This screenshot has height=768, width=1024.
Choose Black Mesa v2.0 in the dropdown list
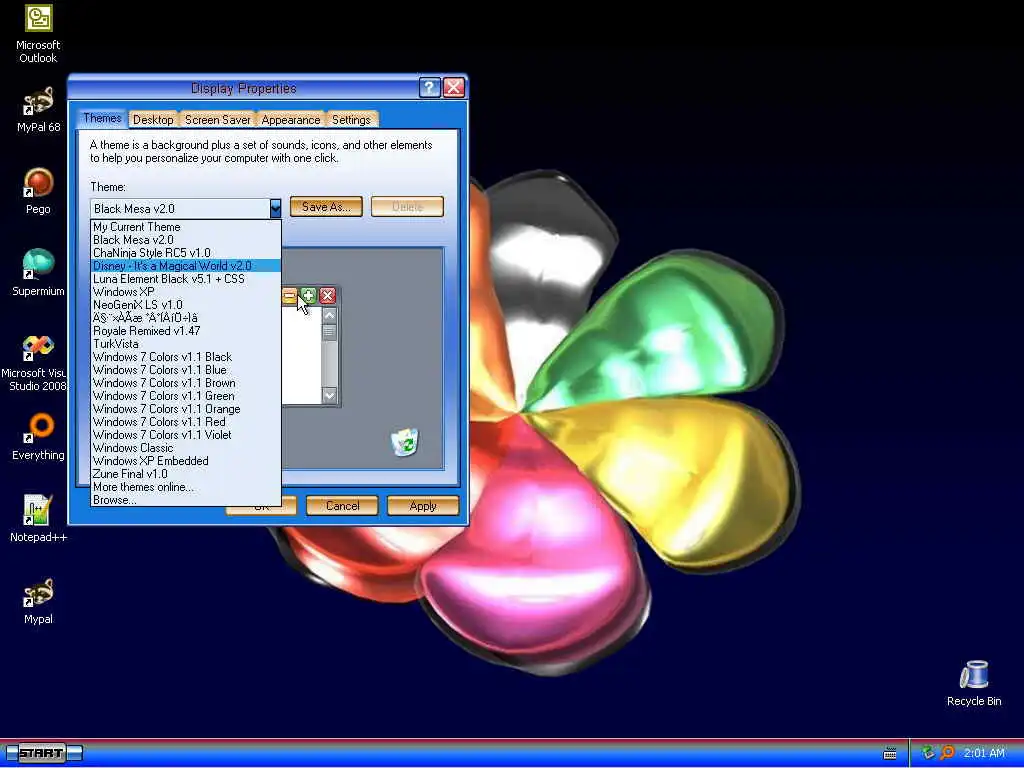click(185, 240)
